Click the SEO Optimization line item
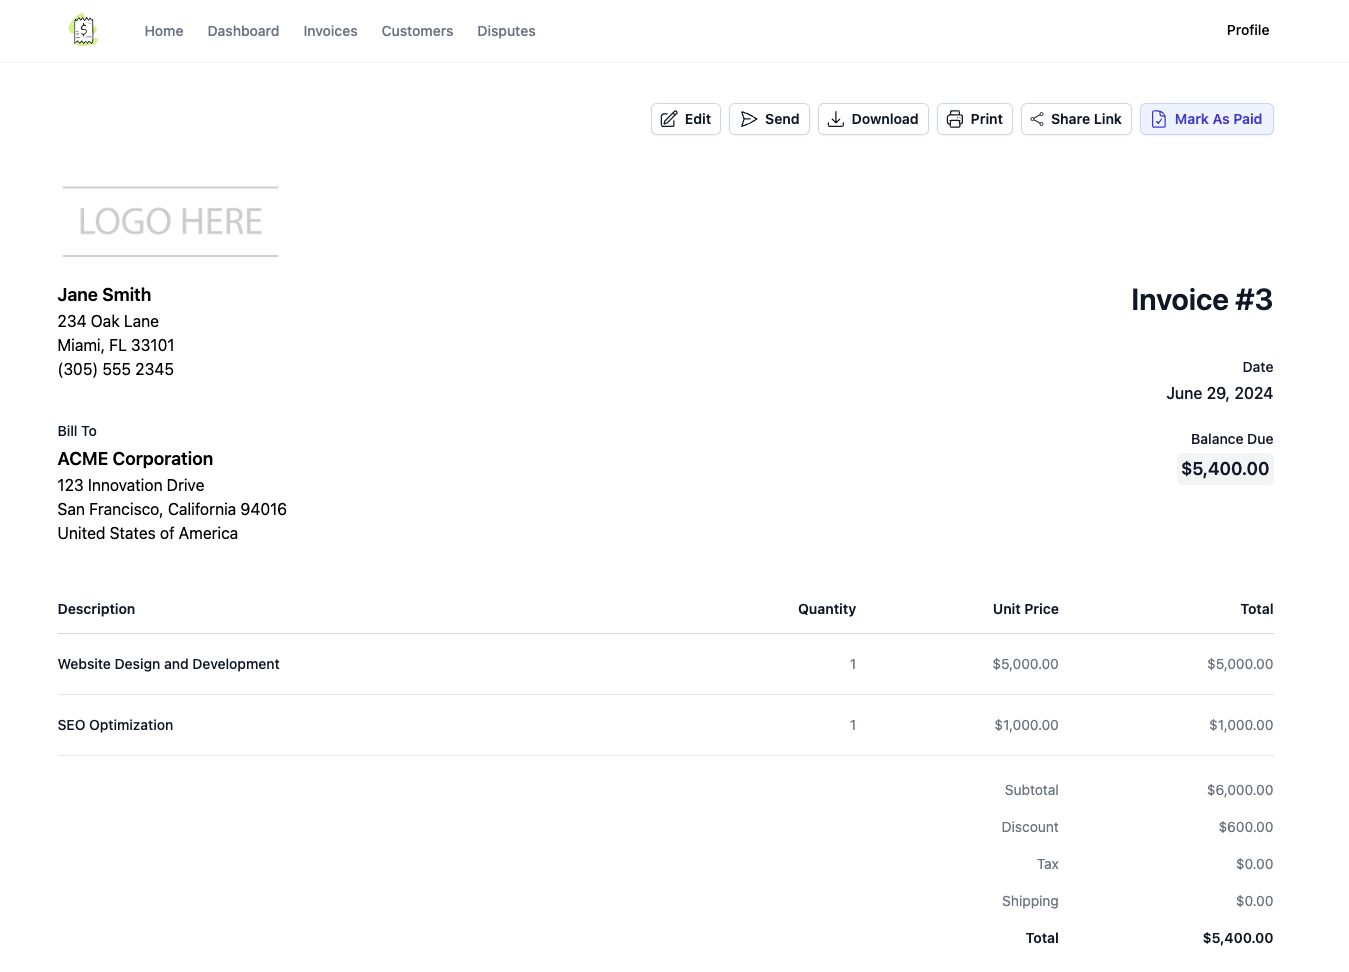1349x972 pixels. click(x=115, y=725)
